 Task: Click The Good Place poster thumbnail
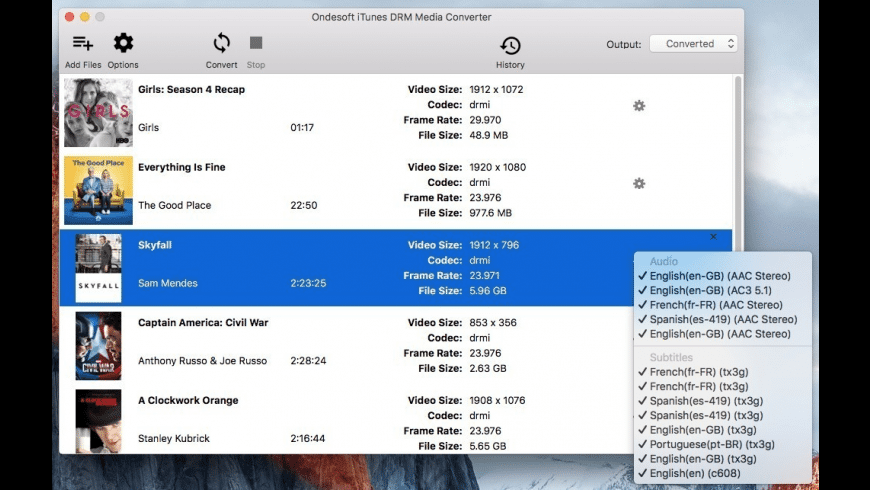98,190
